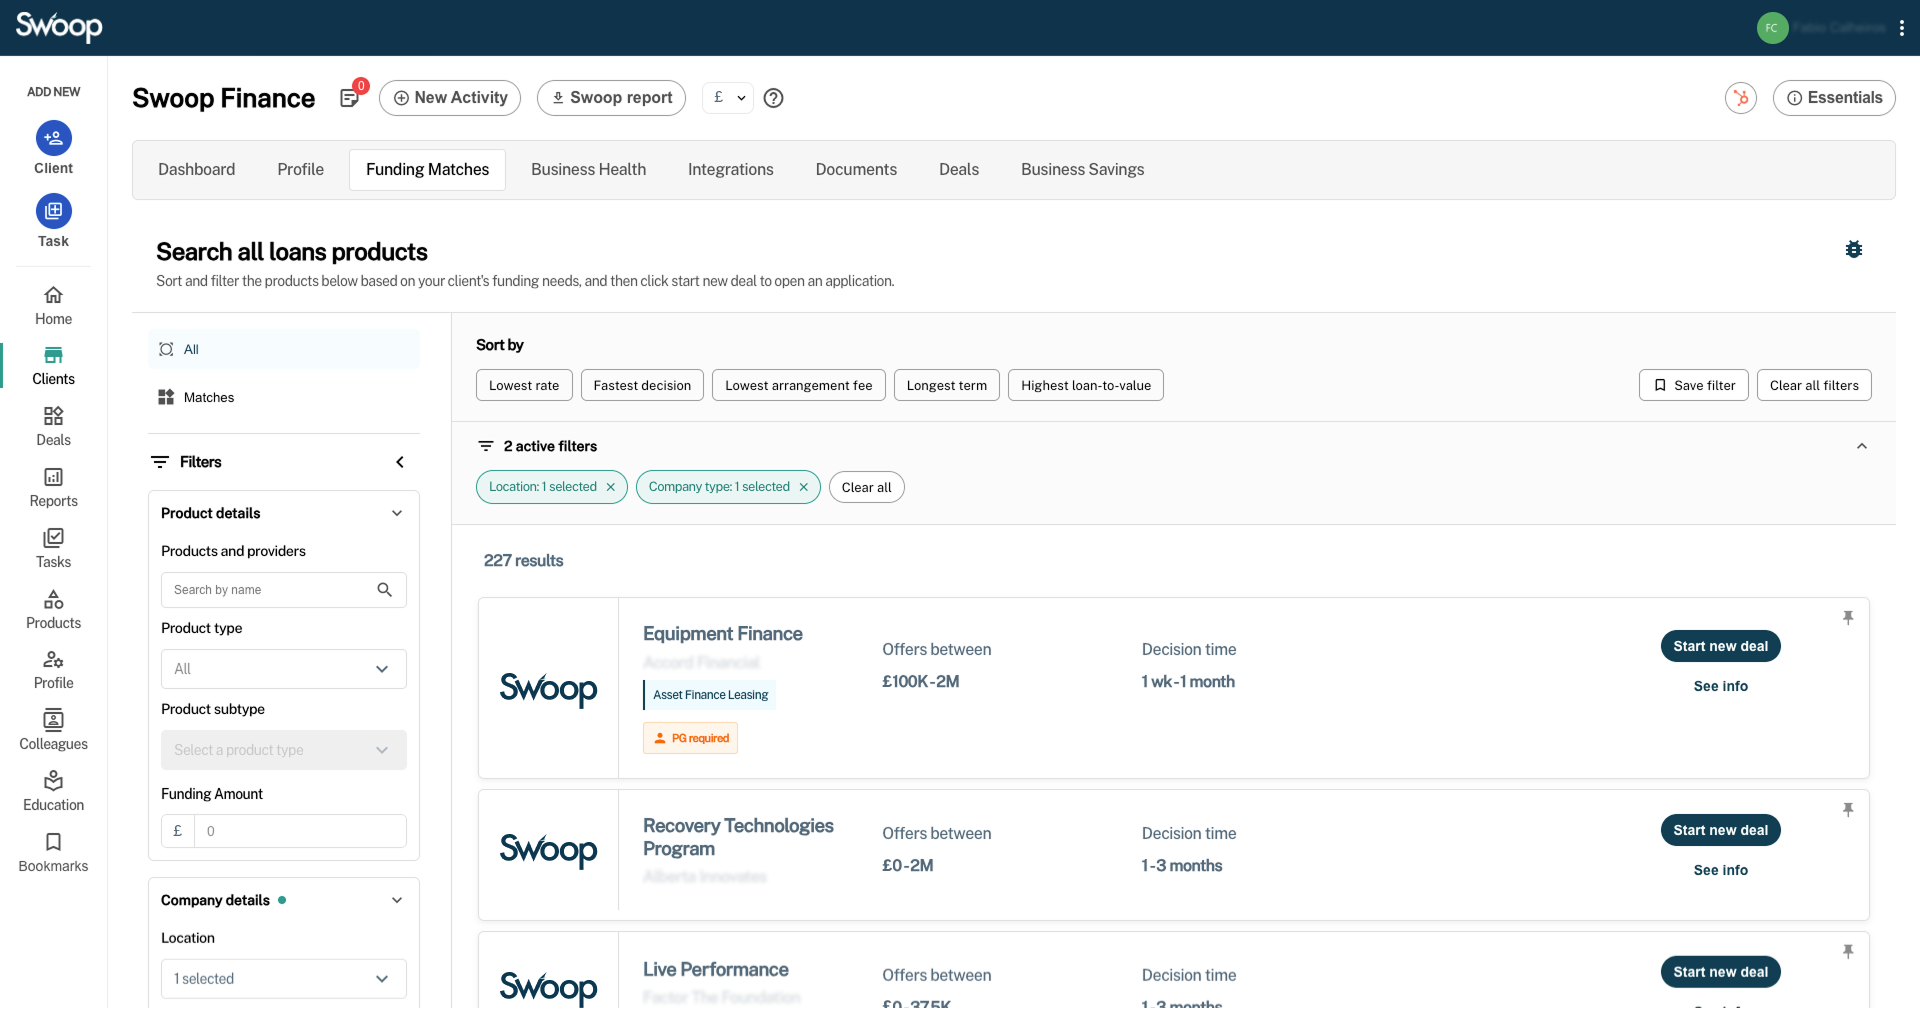
Task: Go to Education in the sidebar
Action: pos(54,791)
